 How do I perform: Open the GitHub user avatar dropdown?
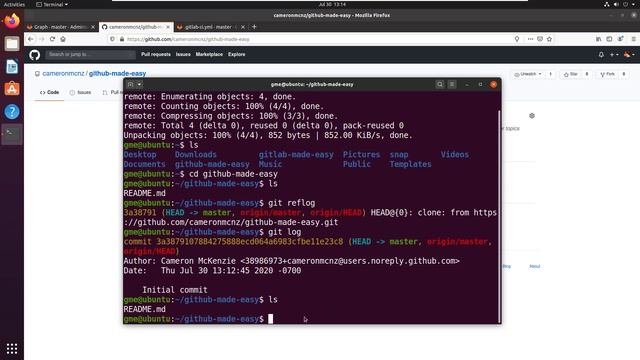click(x=629, y=55)
